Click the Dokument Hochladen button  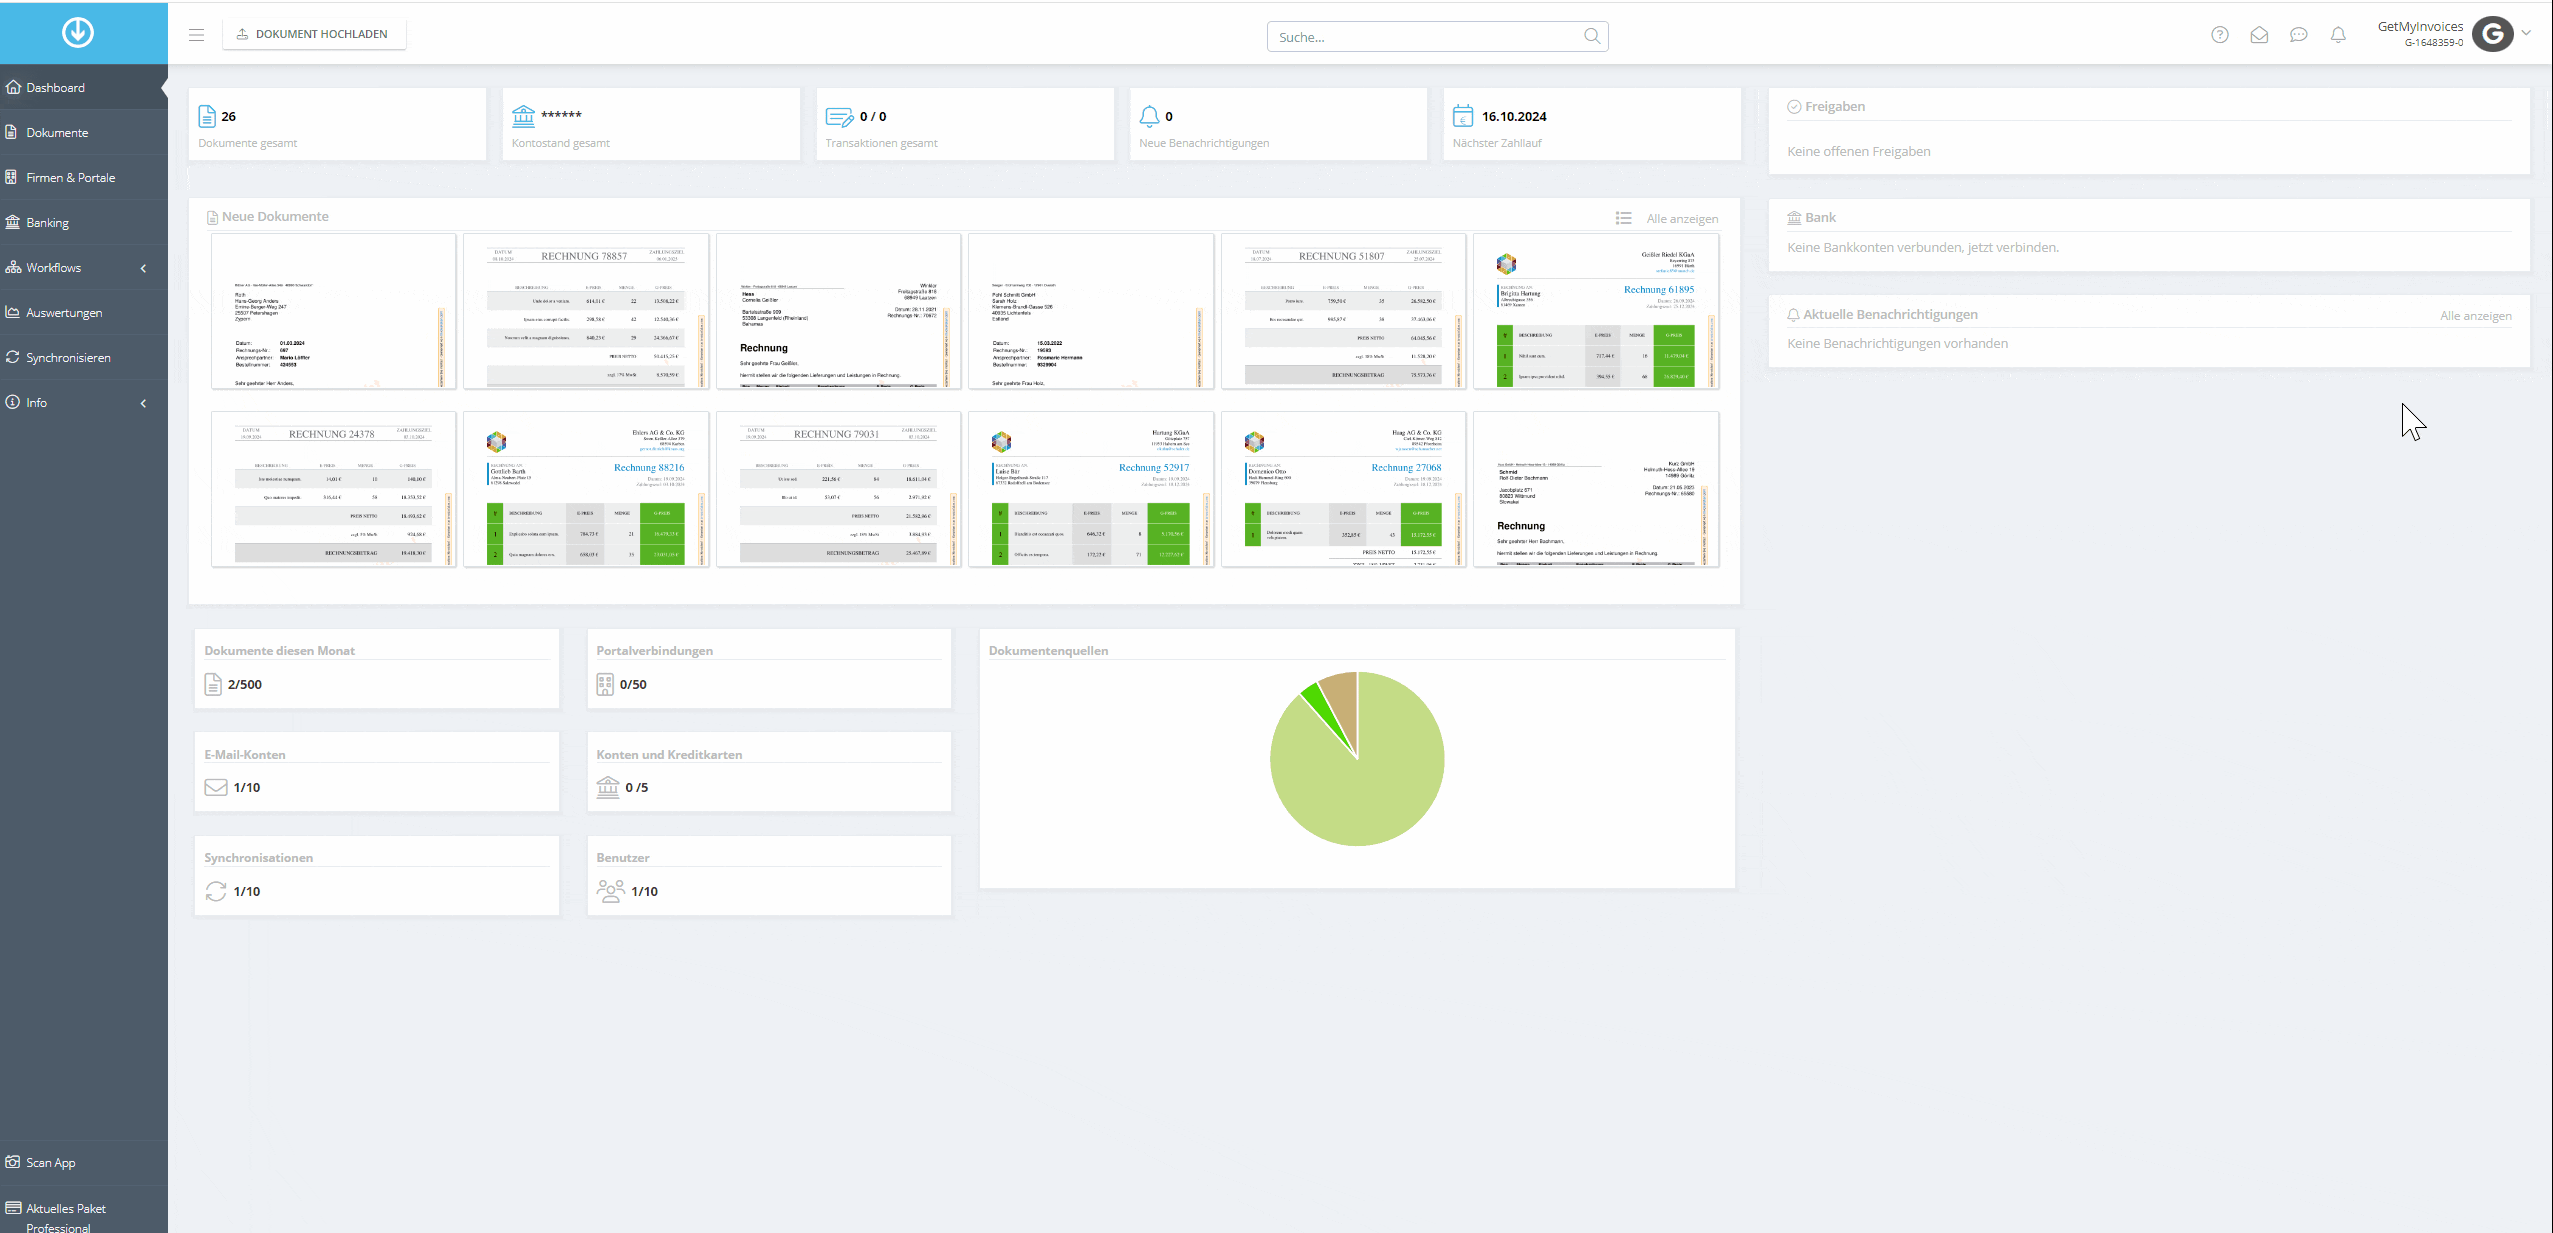(x=314, y=34)
